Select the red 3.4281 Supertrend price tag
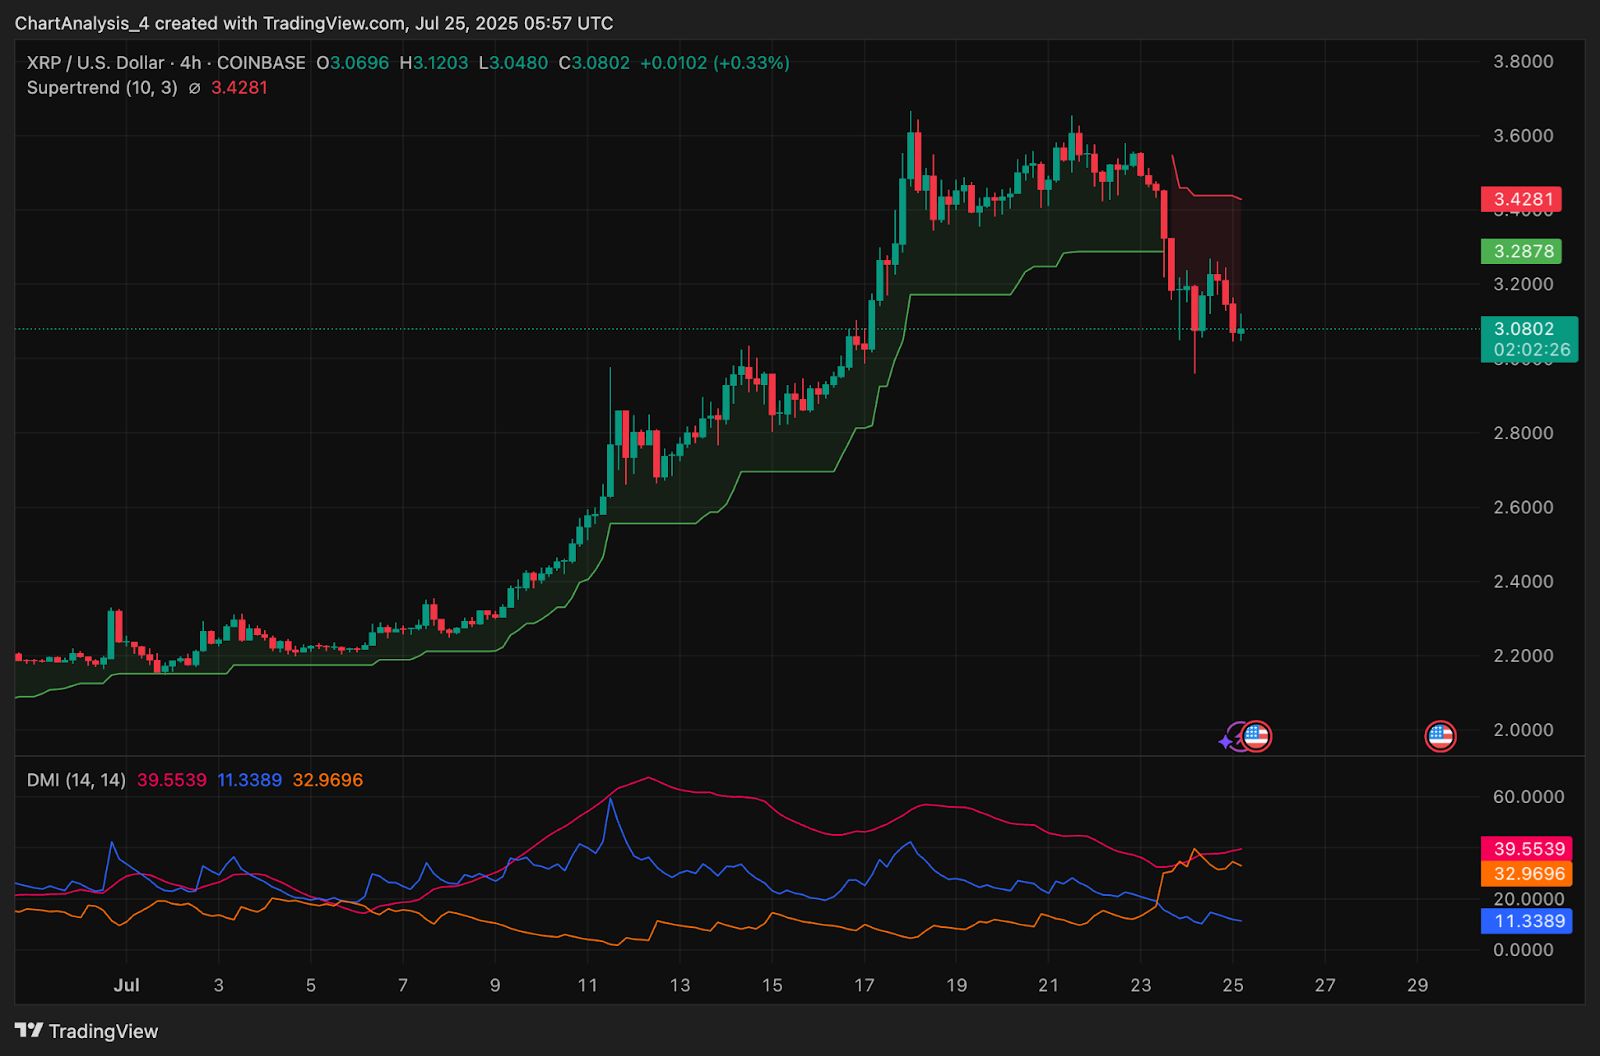This screenshot has height=1056, width=1600. click(1521, 199)
